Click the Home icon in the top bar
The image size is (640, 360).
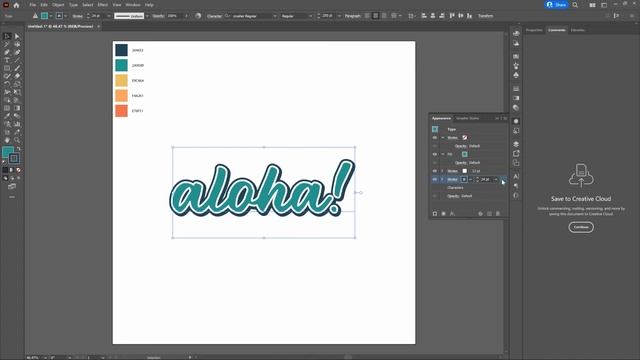click(16, 5)
